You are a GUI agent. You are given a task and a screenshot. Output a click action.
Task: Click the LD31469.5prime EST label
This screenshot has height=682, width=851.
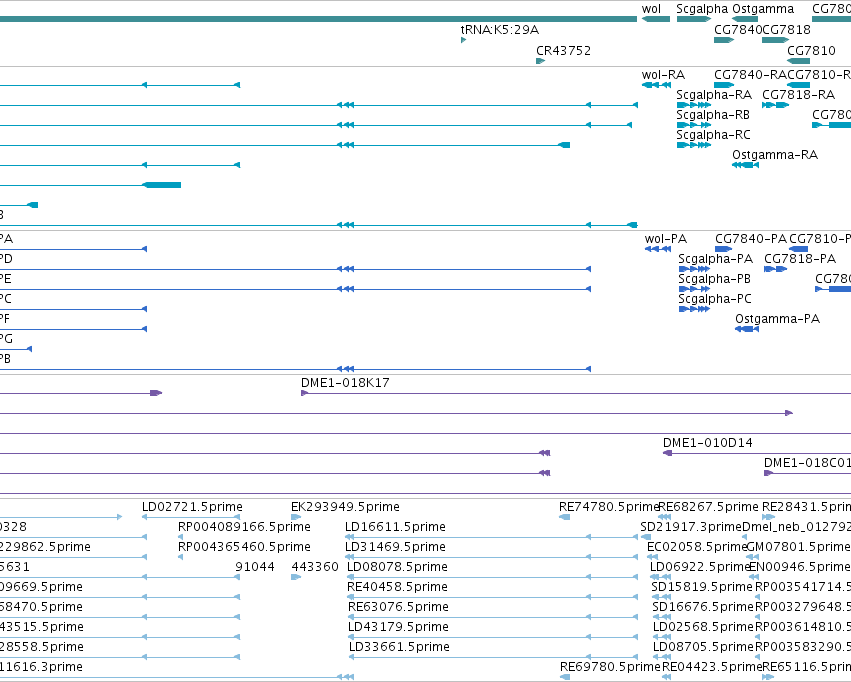click(x=395, y=547)
